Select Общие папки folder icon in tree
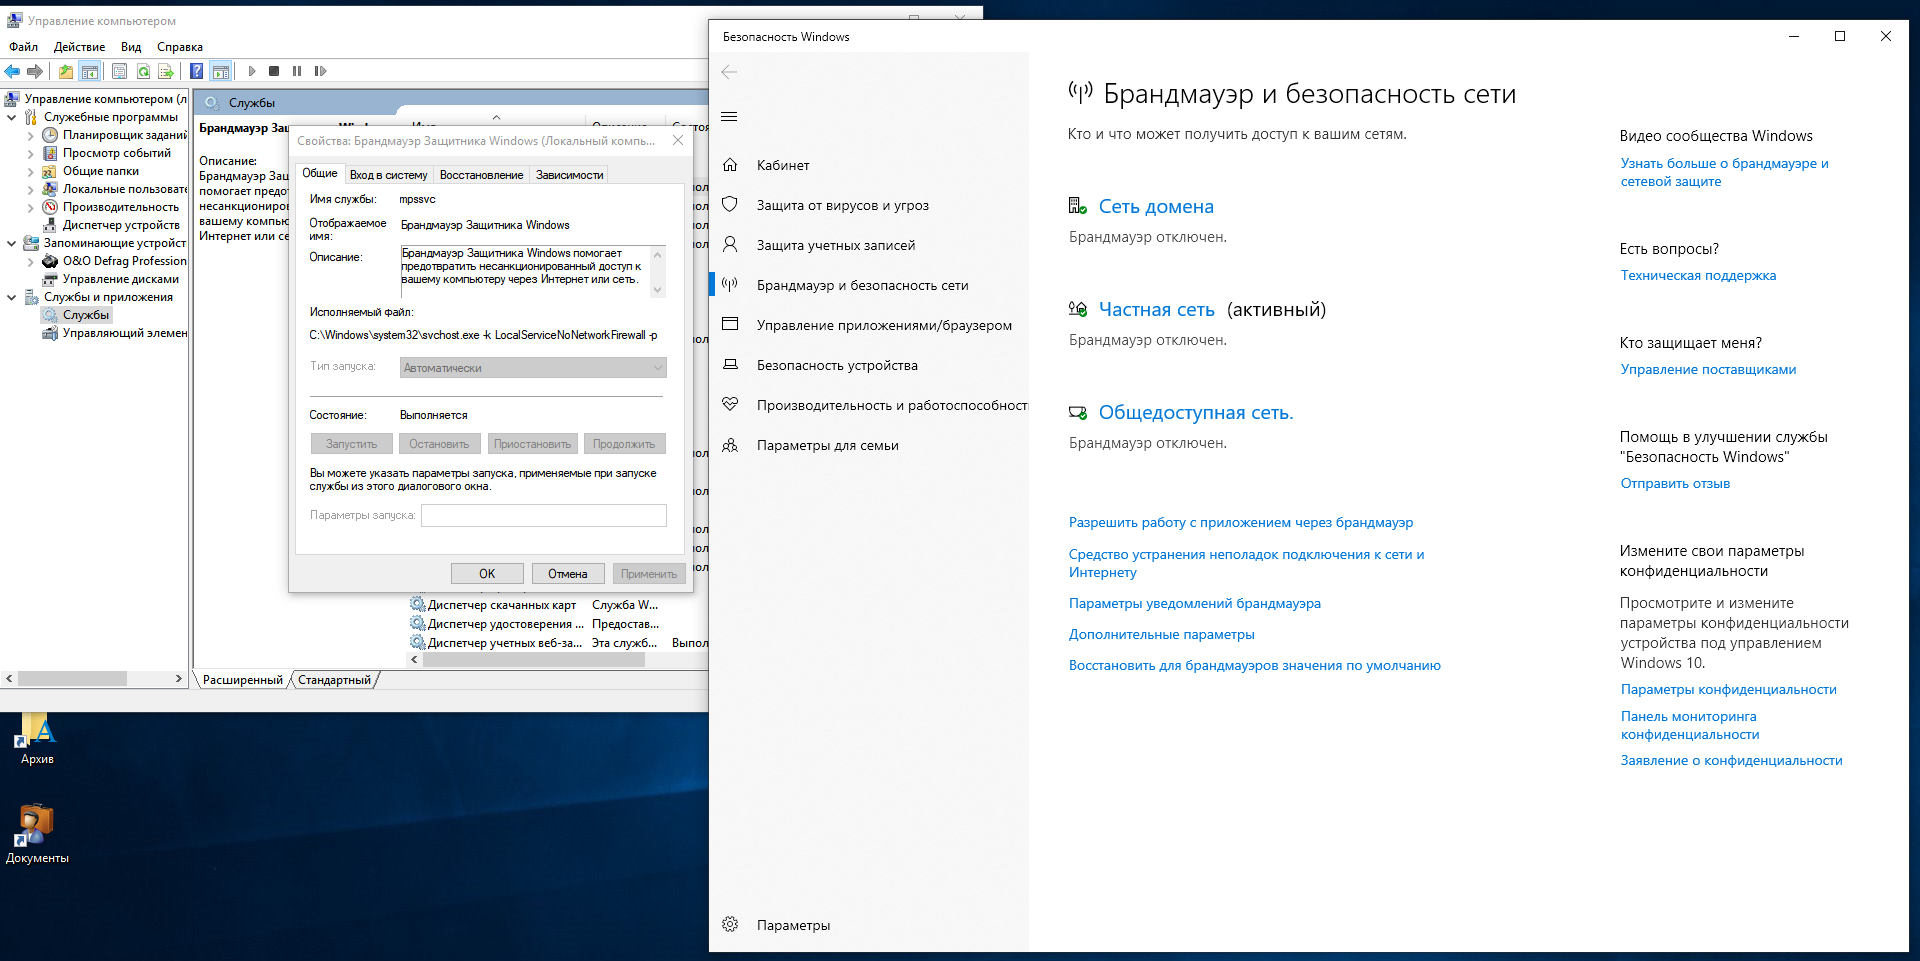The image size is (1920, 961). [x=50, y=171]
